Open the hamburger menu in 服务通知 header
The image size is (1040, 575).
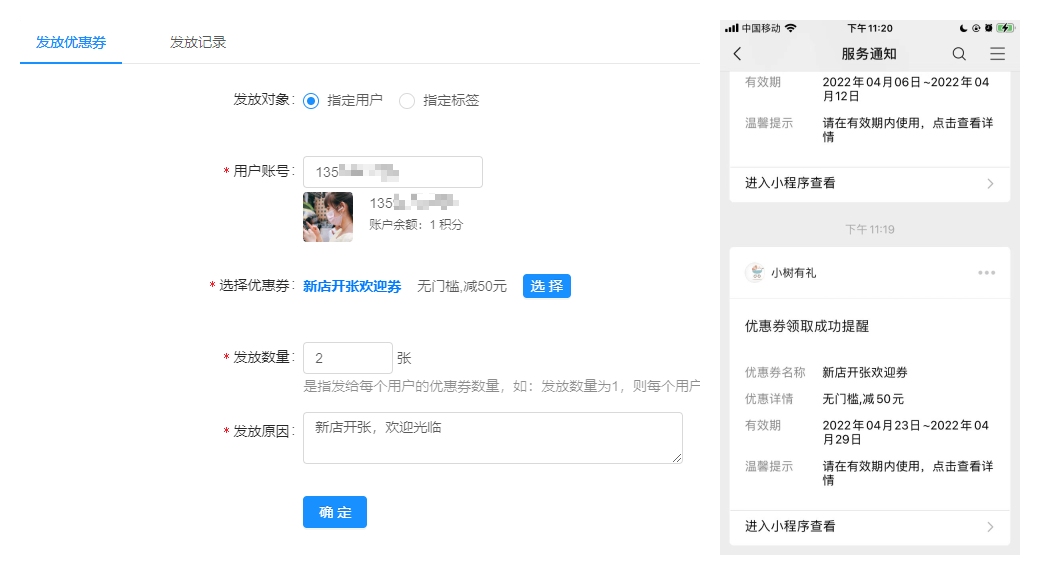pyautogui.click(x=997, y=54)
